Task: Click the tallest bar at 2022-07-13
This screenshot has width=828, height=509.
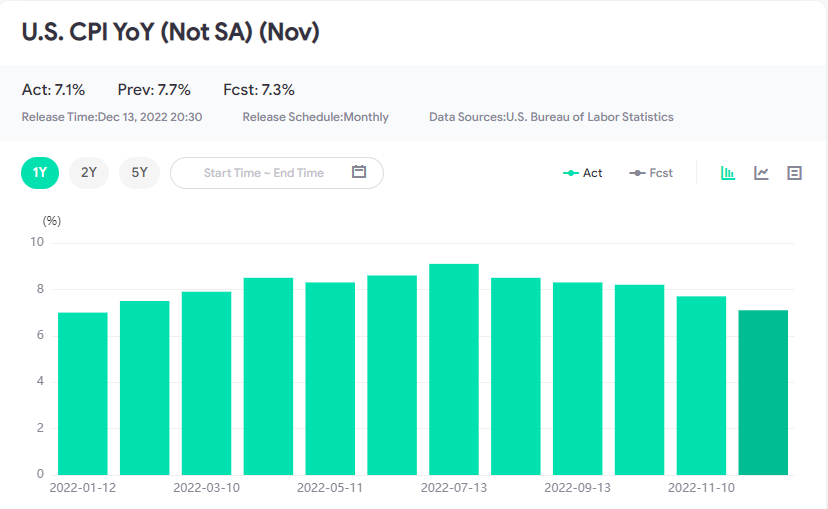Action: tap(454, 369)
